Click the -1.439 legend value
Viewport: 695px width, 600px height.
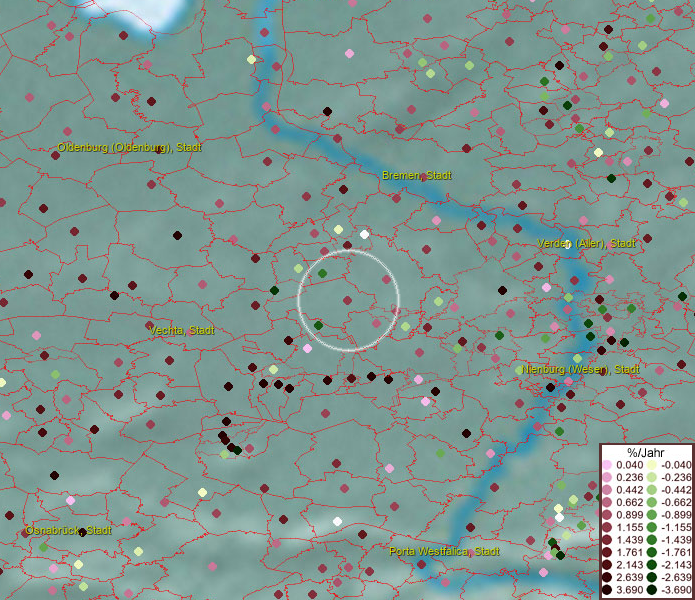(676, 540)
